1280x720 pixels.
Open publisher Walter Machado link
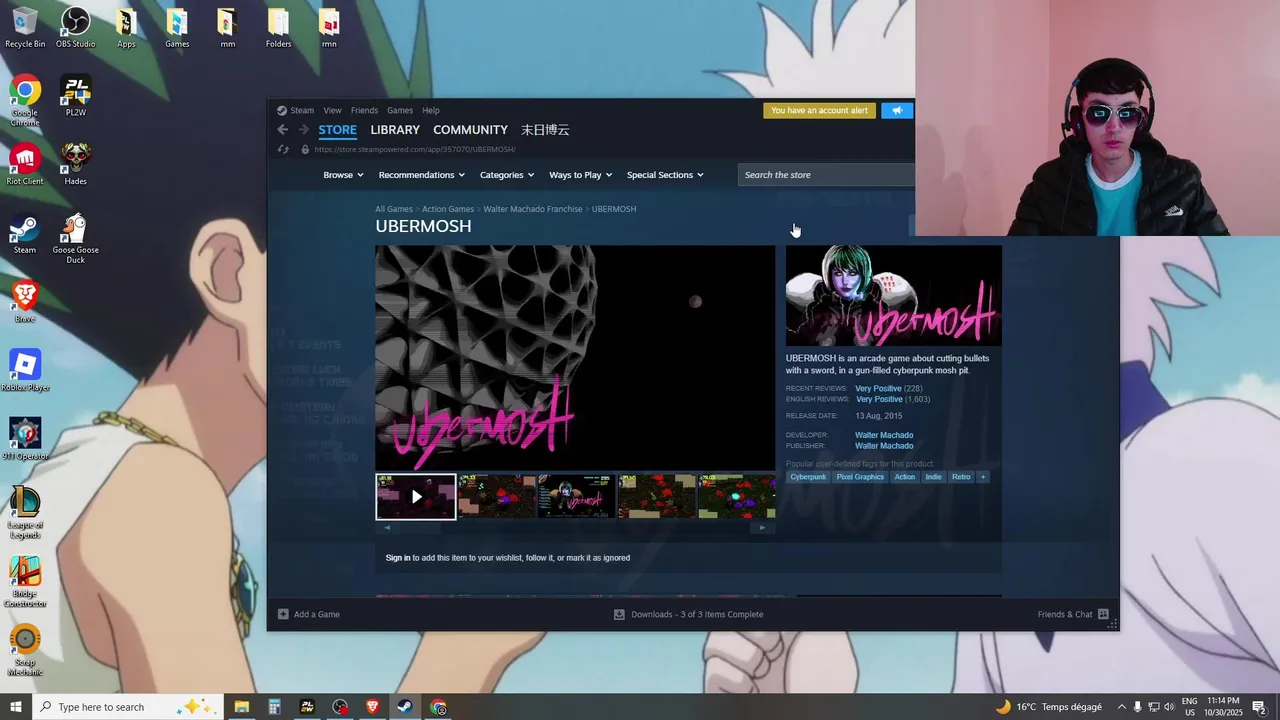[884, 446]
